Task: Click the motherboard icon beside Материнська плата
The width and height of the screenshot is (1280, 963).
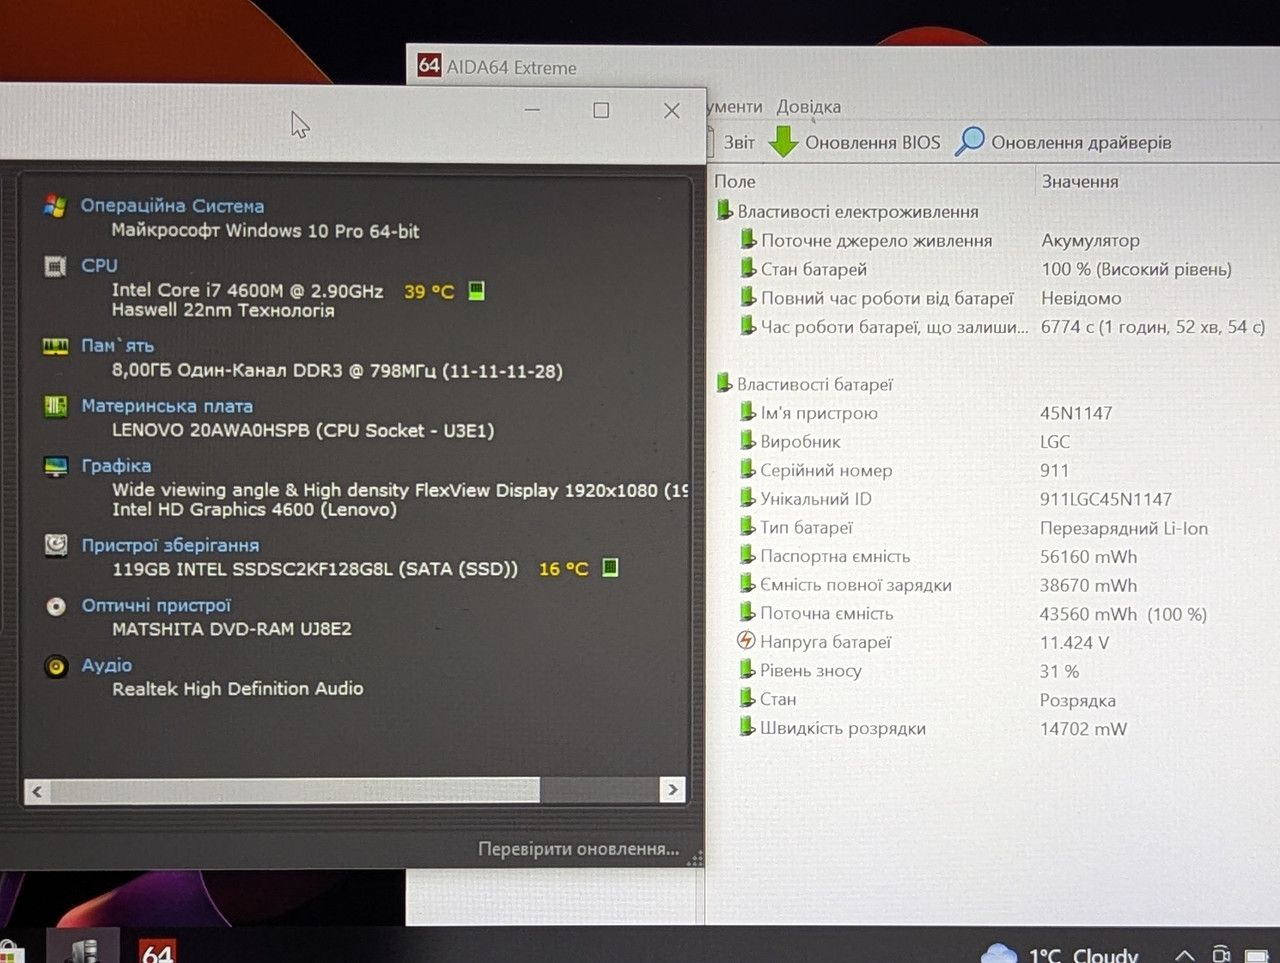Action: coord(55,406)
